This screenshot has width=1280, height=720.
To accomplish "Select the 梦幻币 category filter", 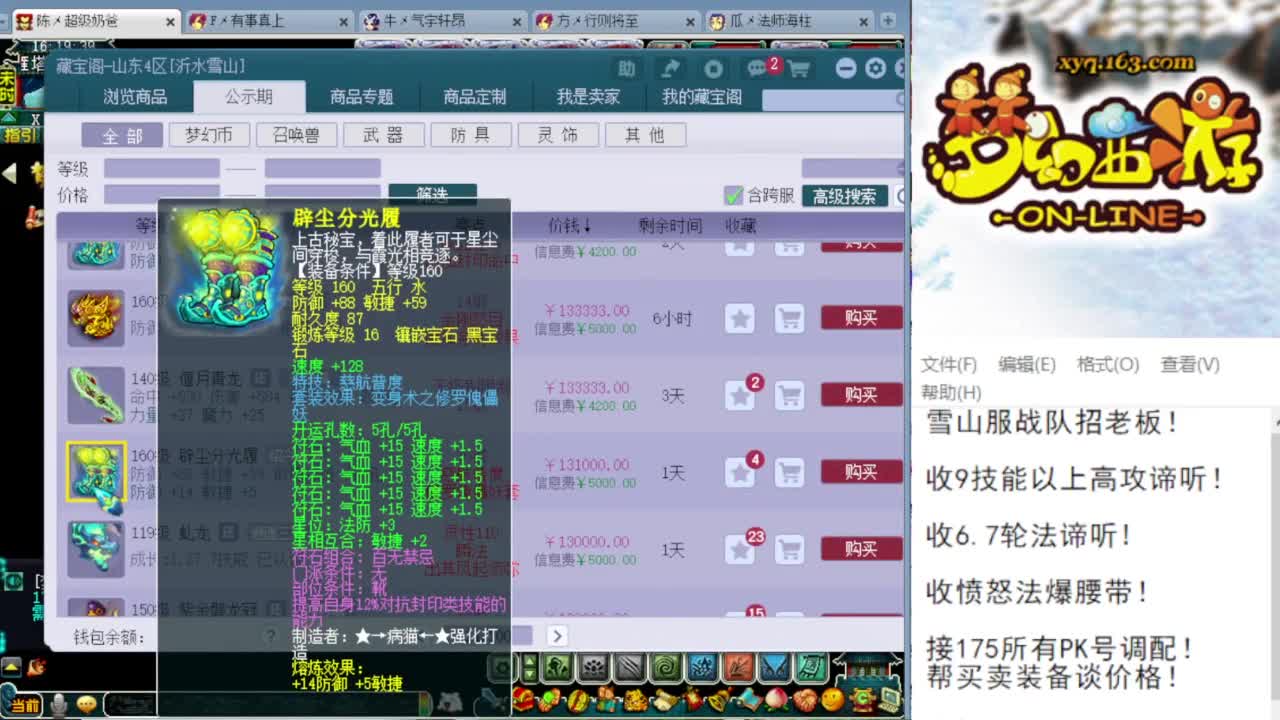I will tap(209, 135).
